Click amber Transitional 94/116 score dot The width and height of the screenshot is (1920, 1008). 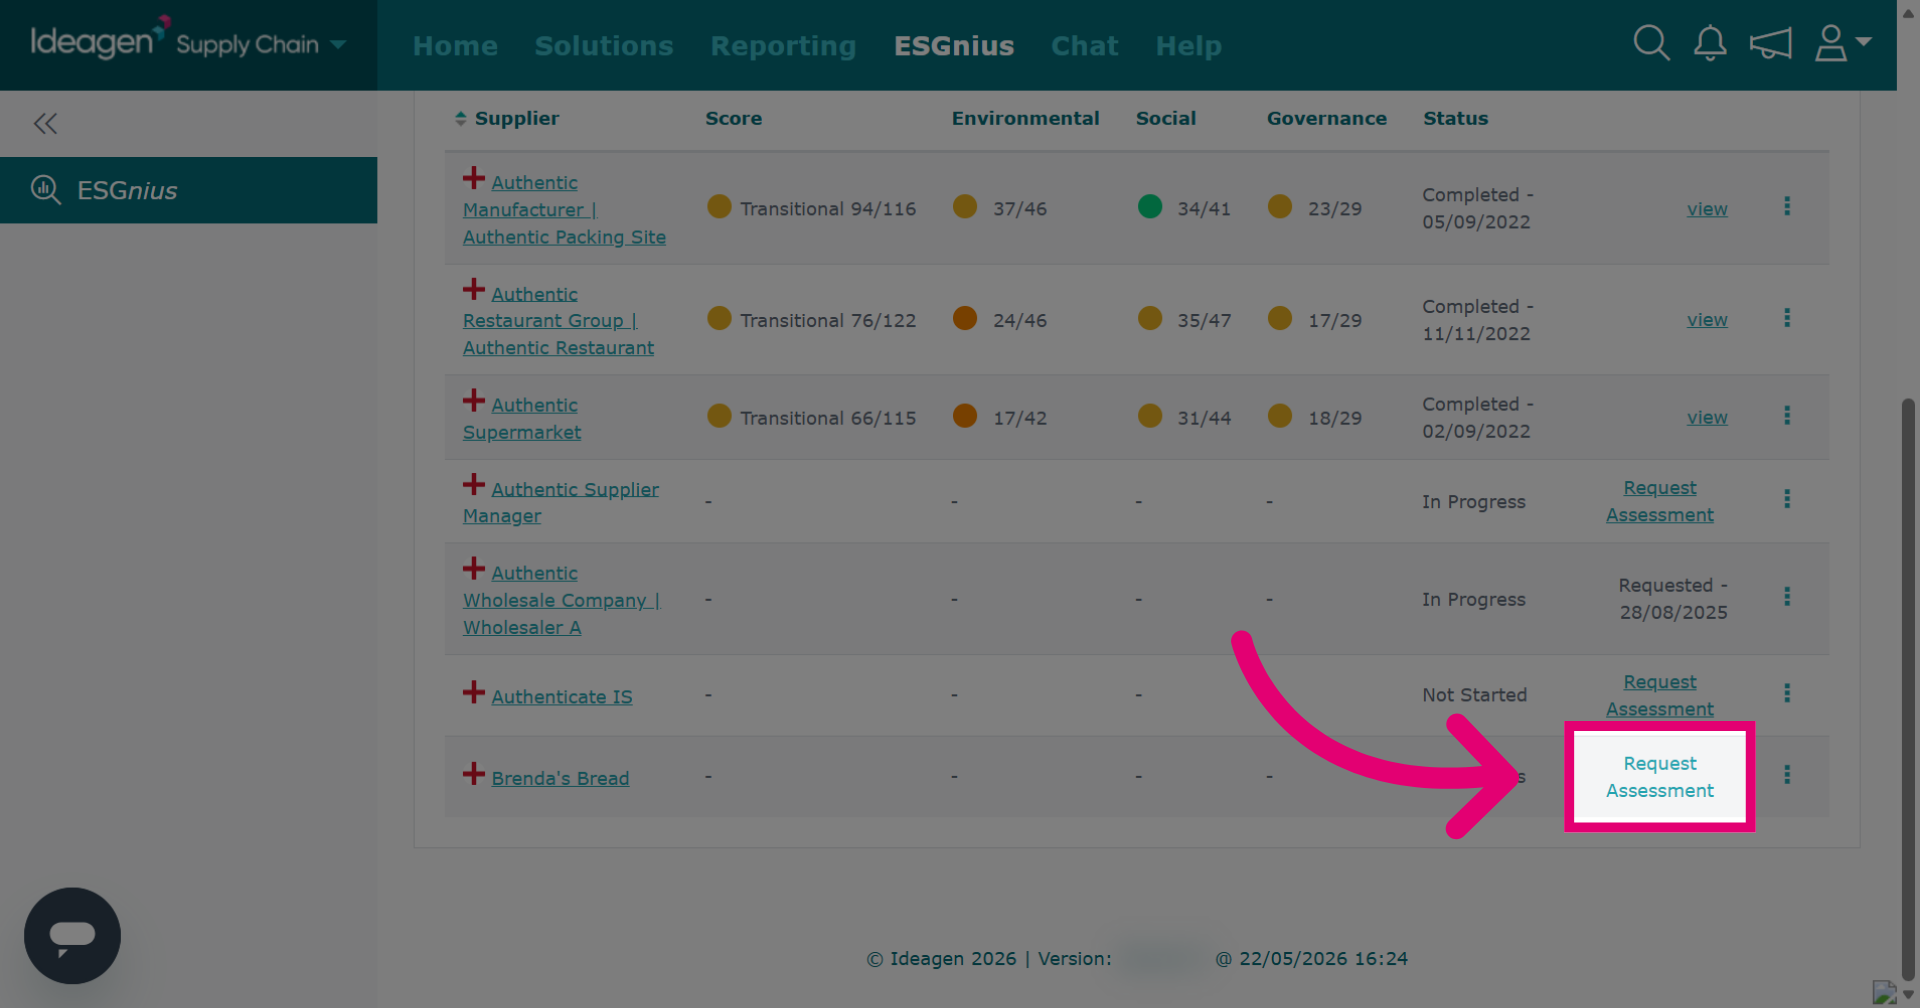coord(719,207)
